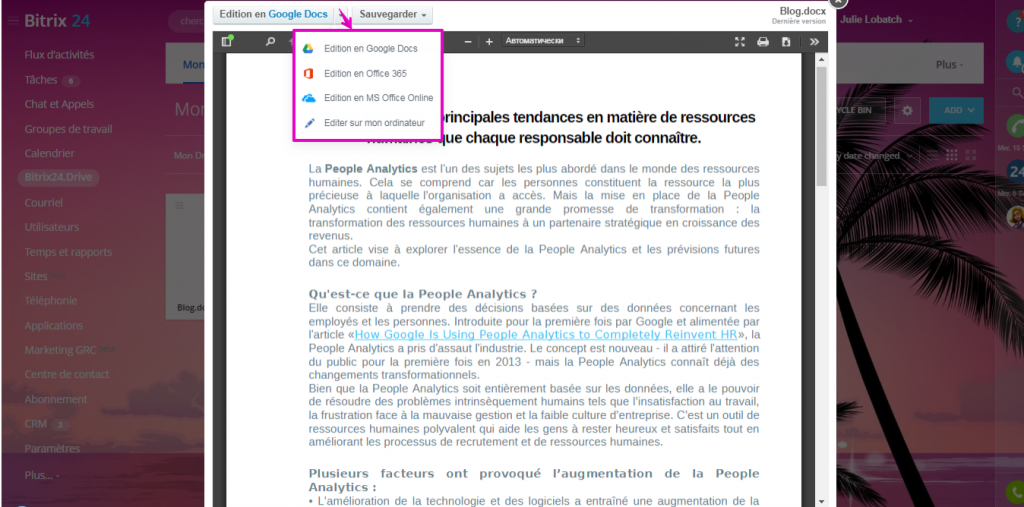Open the Julie Lobatch user menu
1024x507 pixels.
876,20
